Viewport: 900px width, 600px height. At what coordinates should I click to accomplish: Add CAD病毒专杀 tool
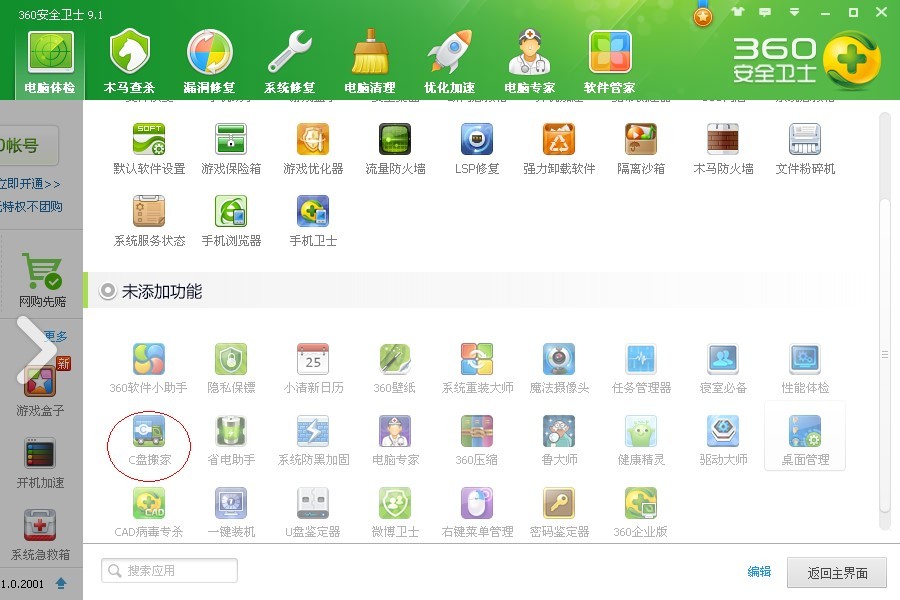(149, 512)
